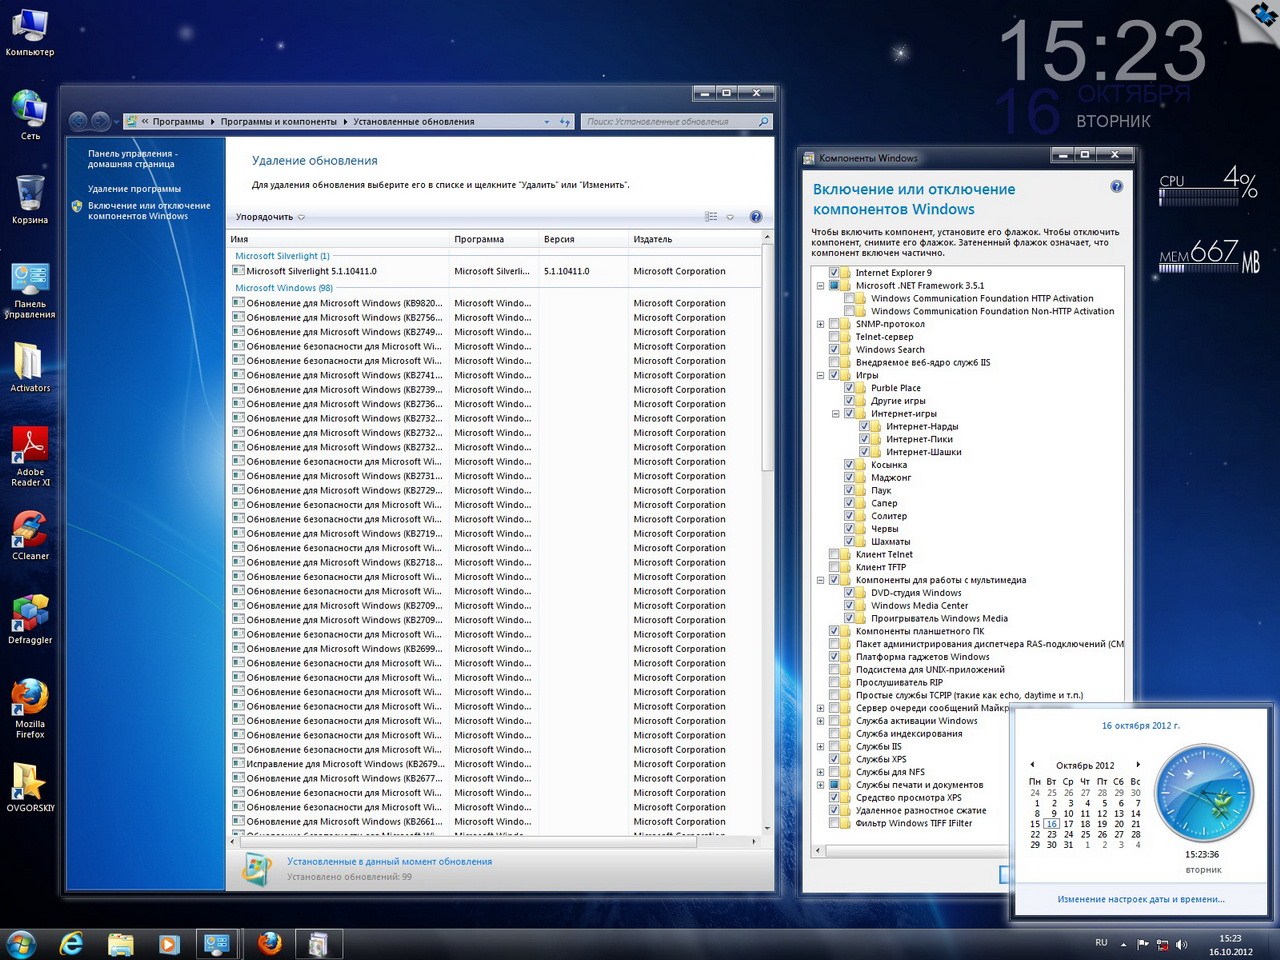Click the Windows Start orb
The width and height of the screenshot is (1280, 960).
21,943
